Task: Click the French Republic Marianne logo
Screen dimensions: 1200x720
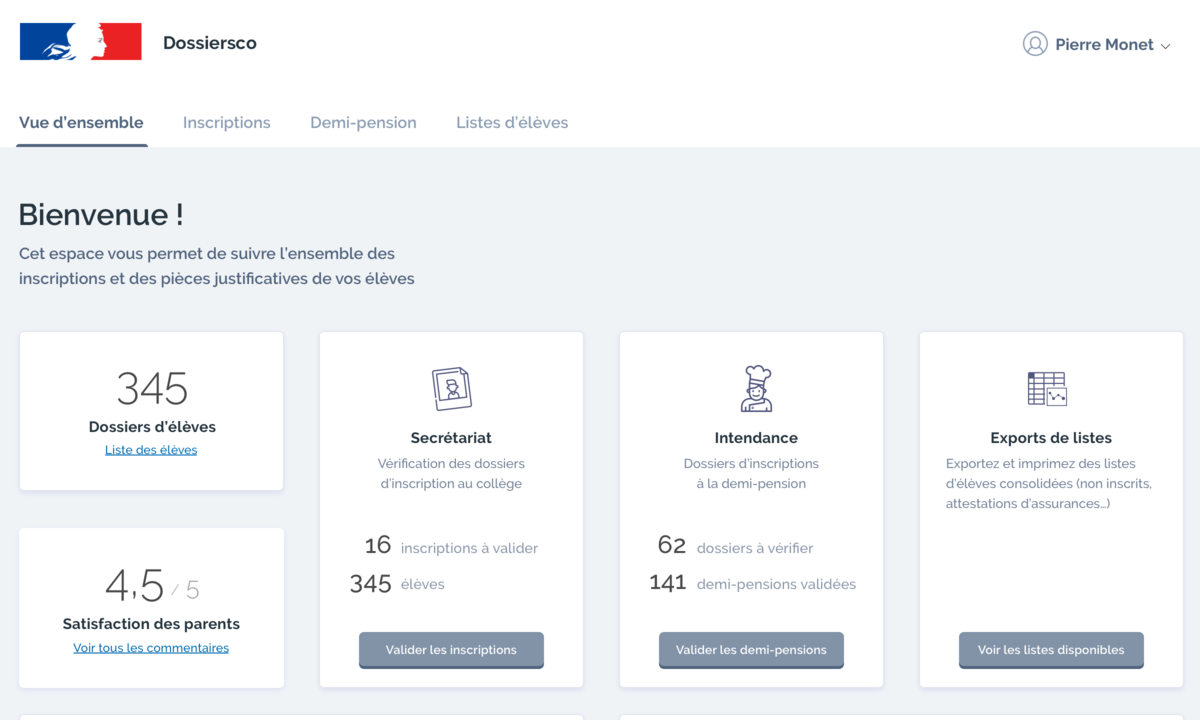Action: tap(80, 42)
